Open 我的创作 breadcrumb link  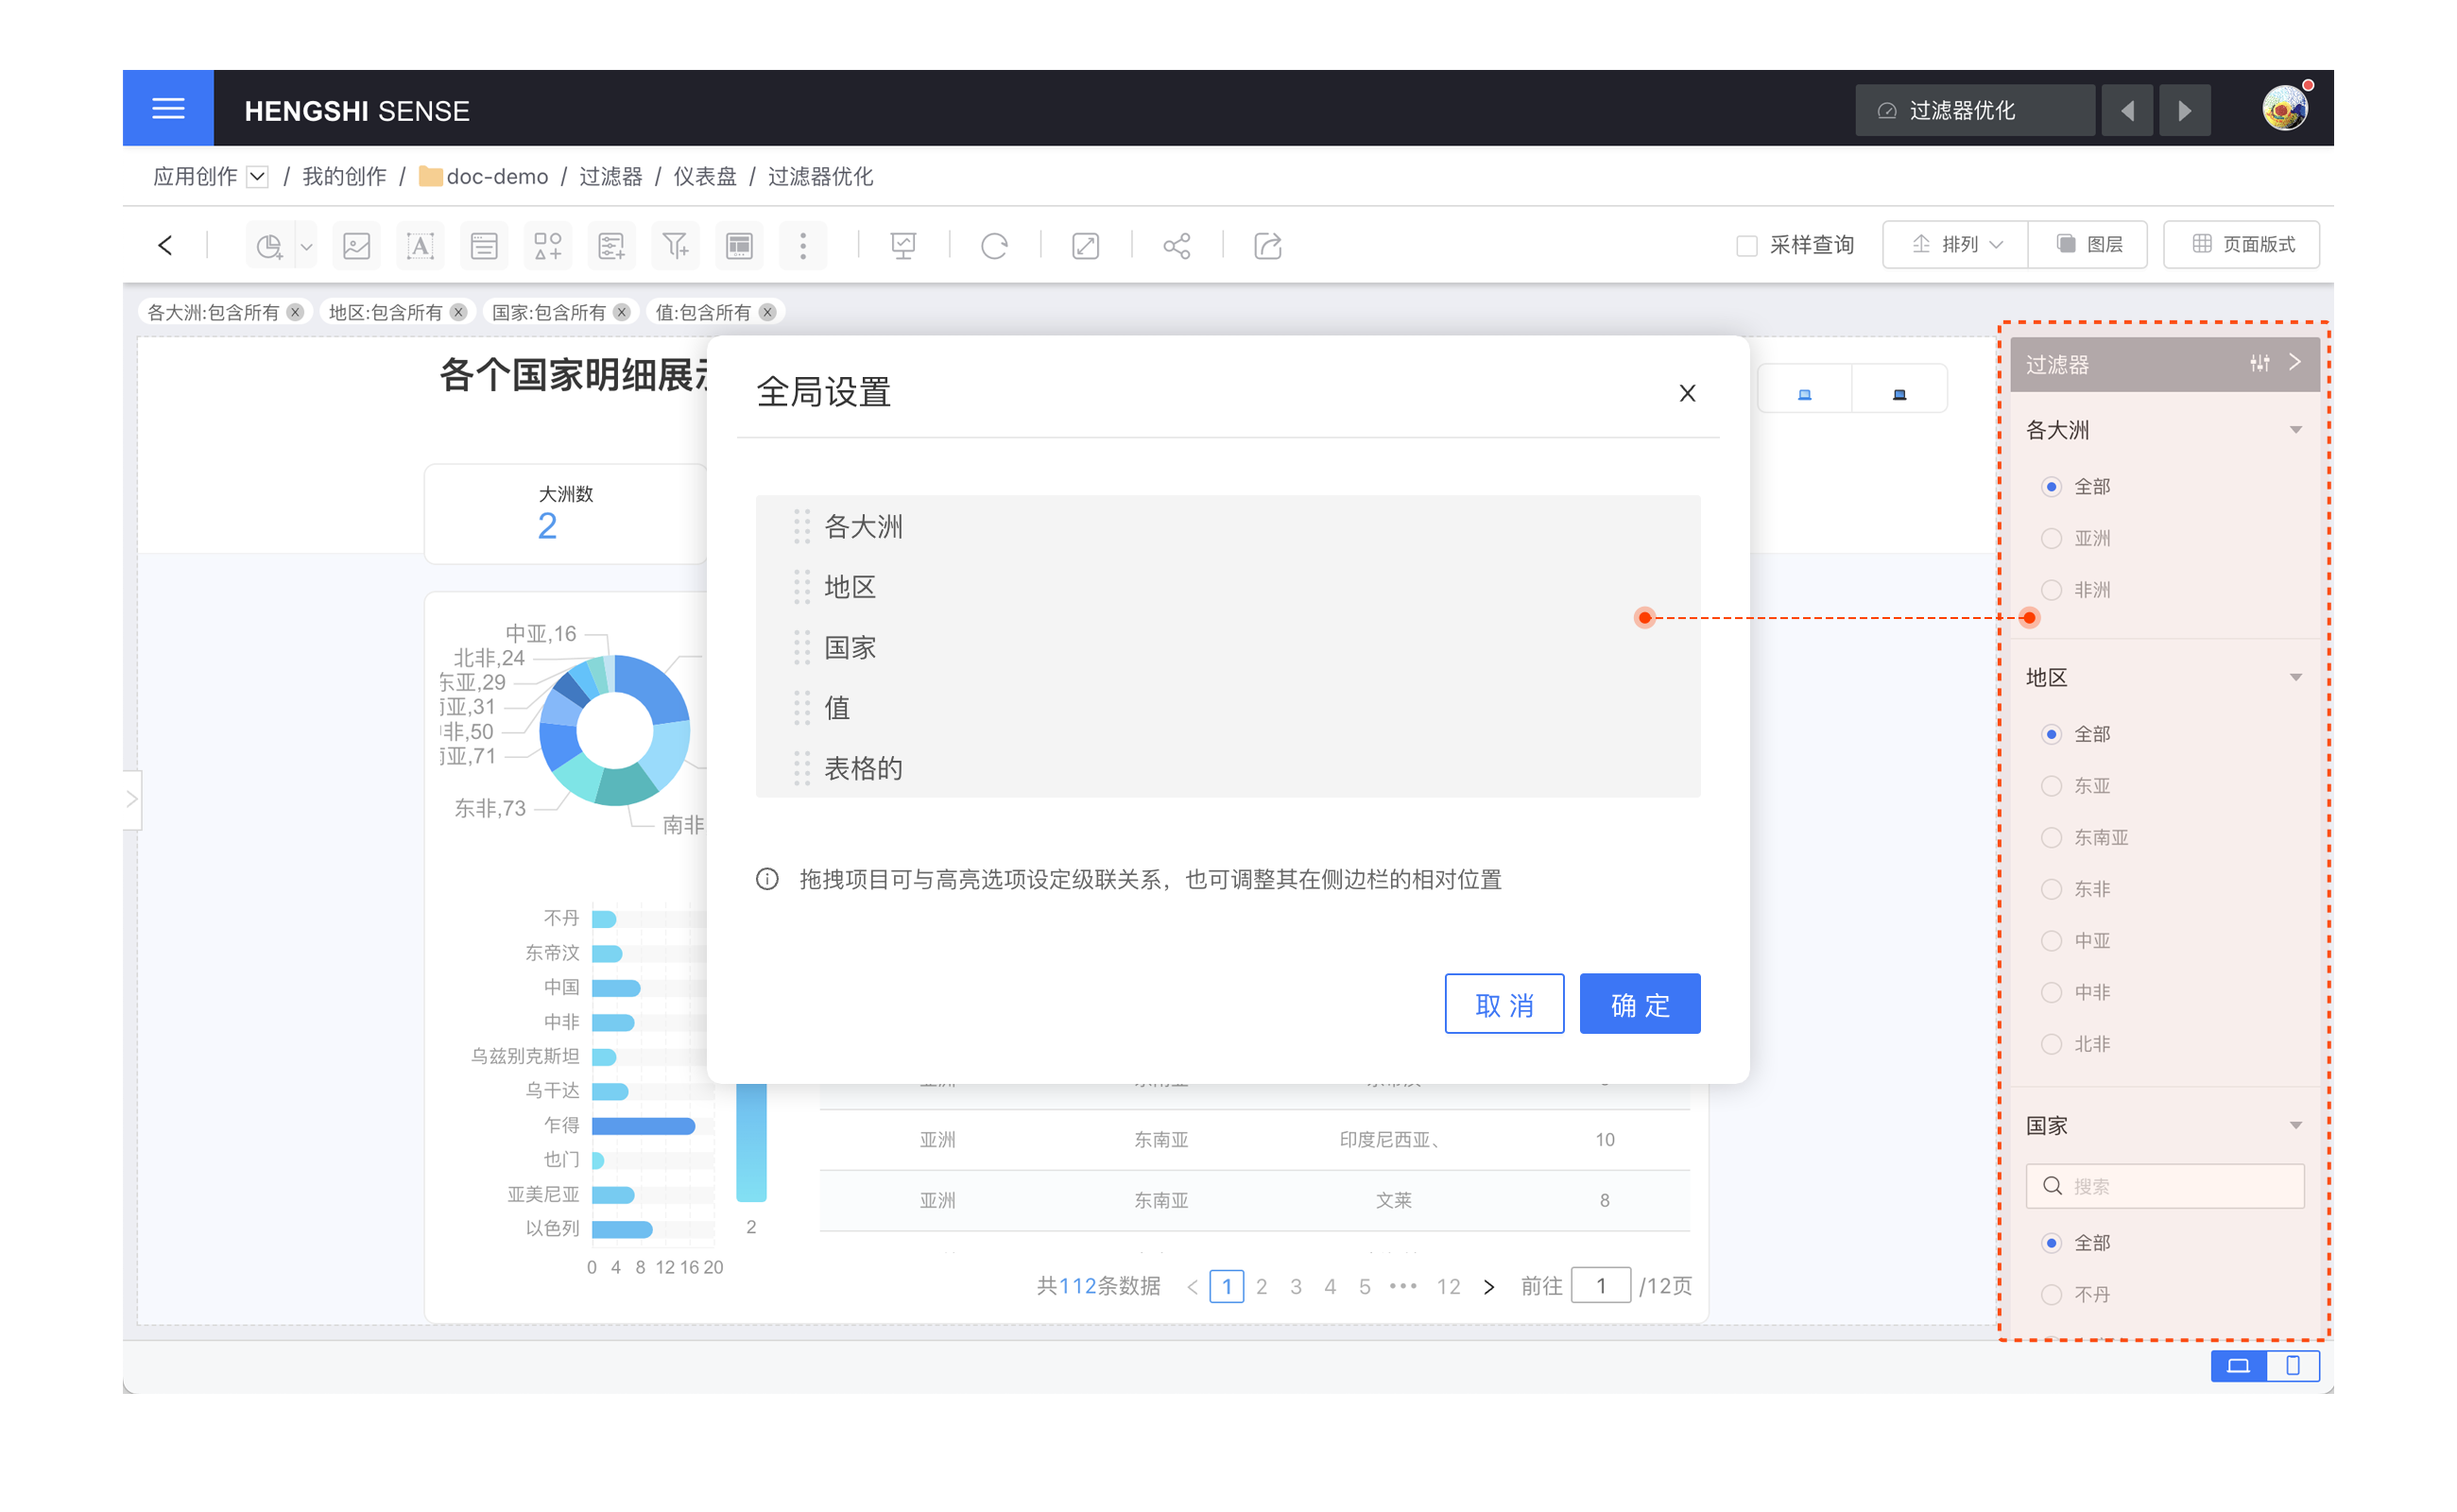344,177
